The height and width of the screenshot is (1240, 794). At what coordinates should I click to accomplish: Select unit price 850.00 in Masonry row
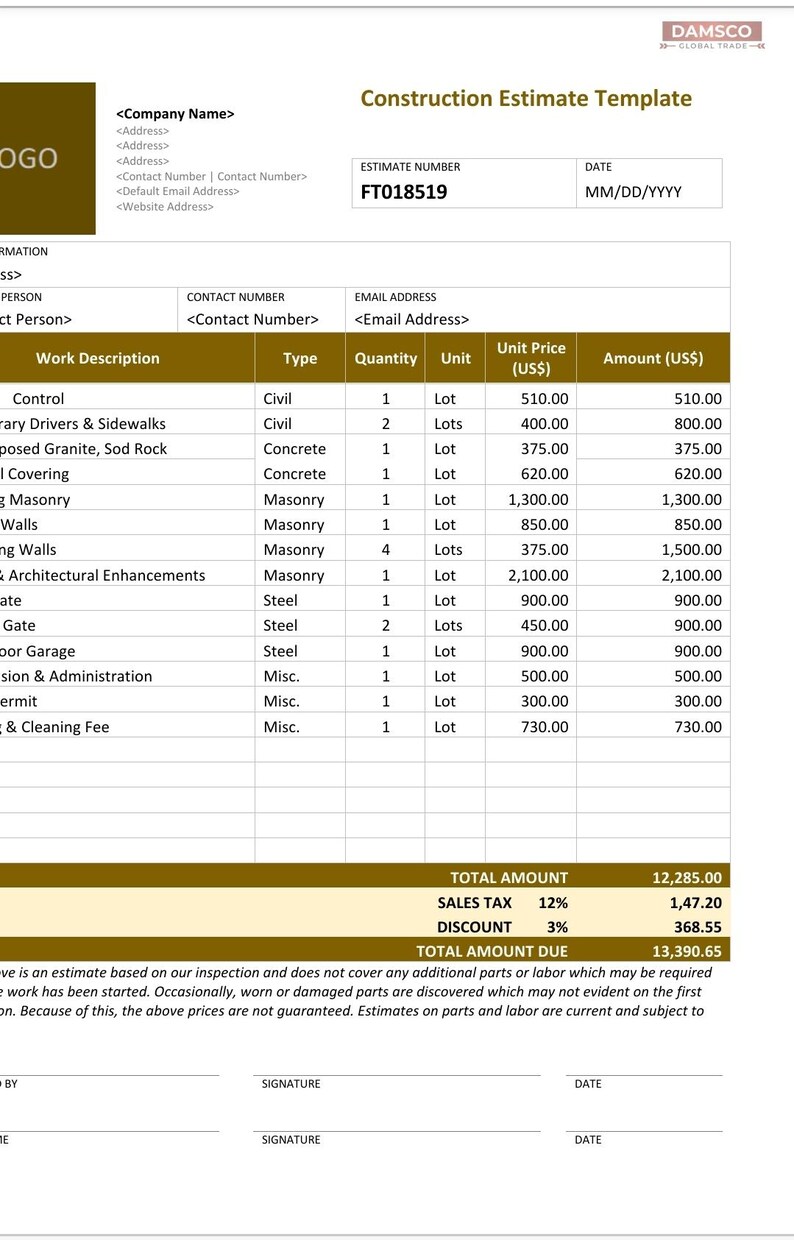click(x=544, y=525)
